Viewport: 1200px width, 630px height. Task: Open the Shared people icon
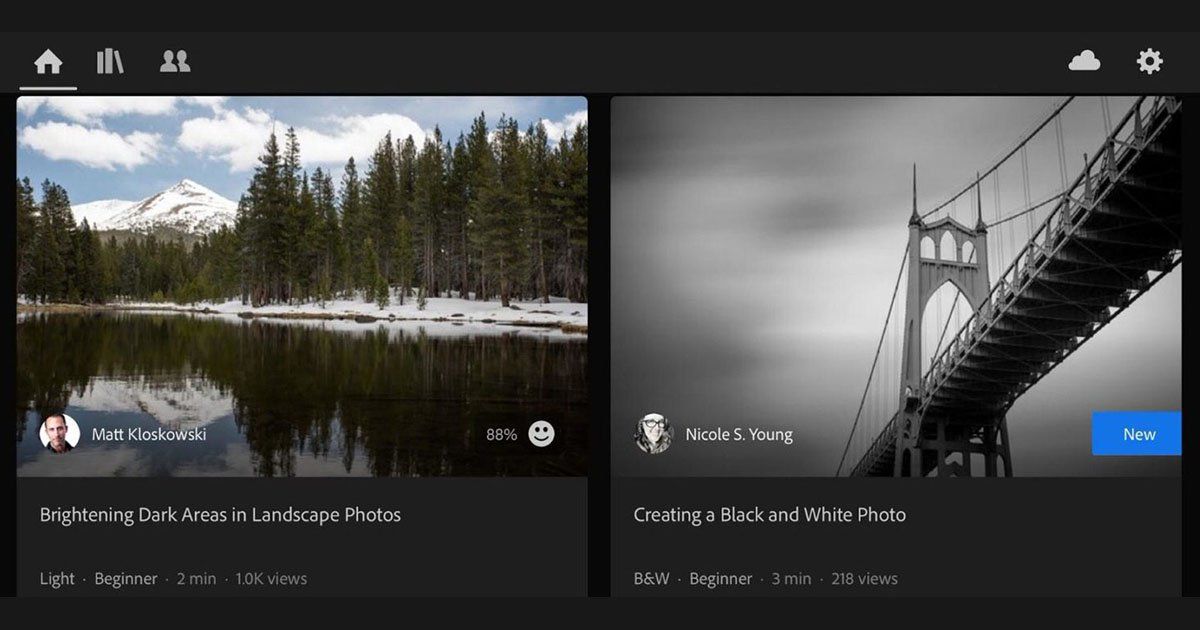(175, 62)
